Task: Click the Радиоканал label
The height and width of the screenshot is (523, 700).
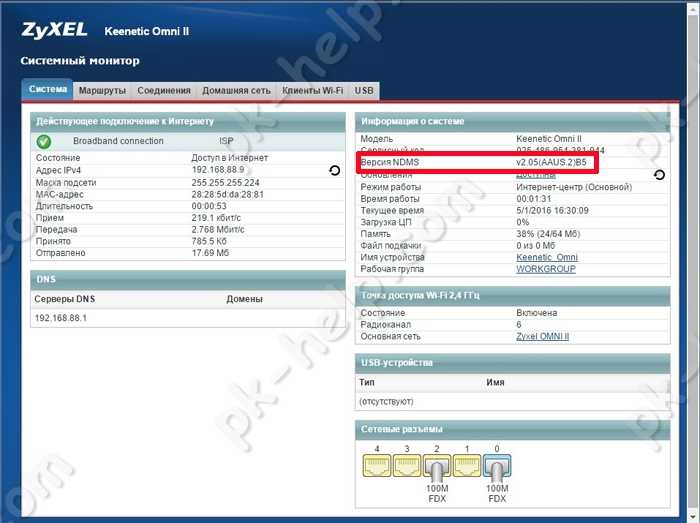Action: click(x=385, y=325)
